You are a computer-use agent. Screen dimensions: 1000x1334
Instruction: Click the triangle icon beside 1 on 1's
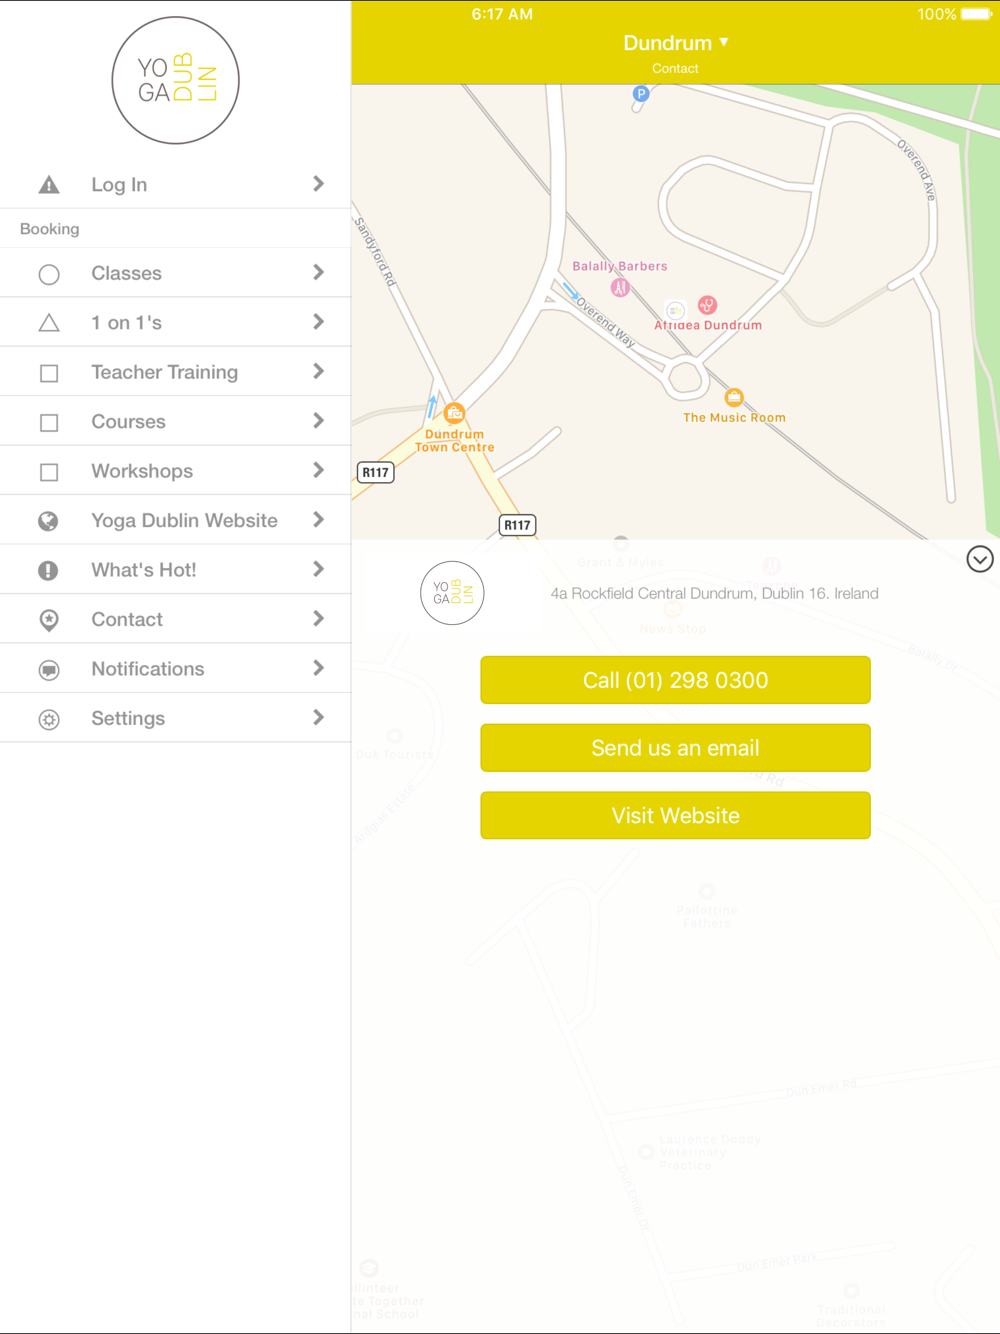49,323
